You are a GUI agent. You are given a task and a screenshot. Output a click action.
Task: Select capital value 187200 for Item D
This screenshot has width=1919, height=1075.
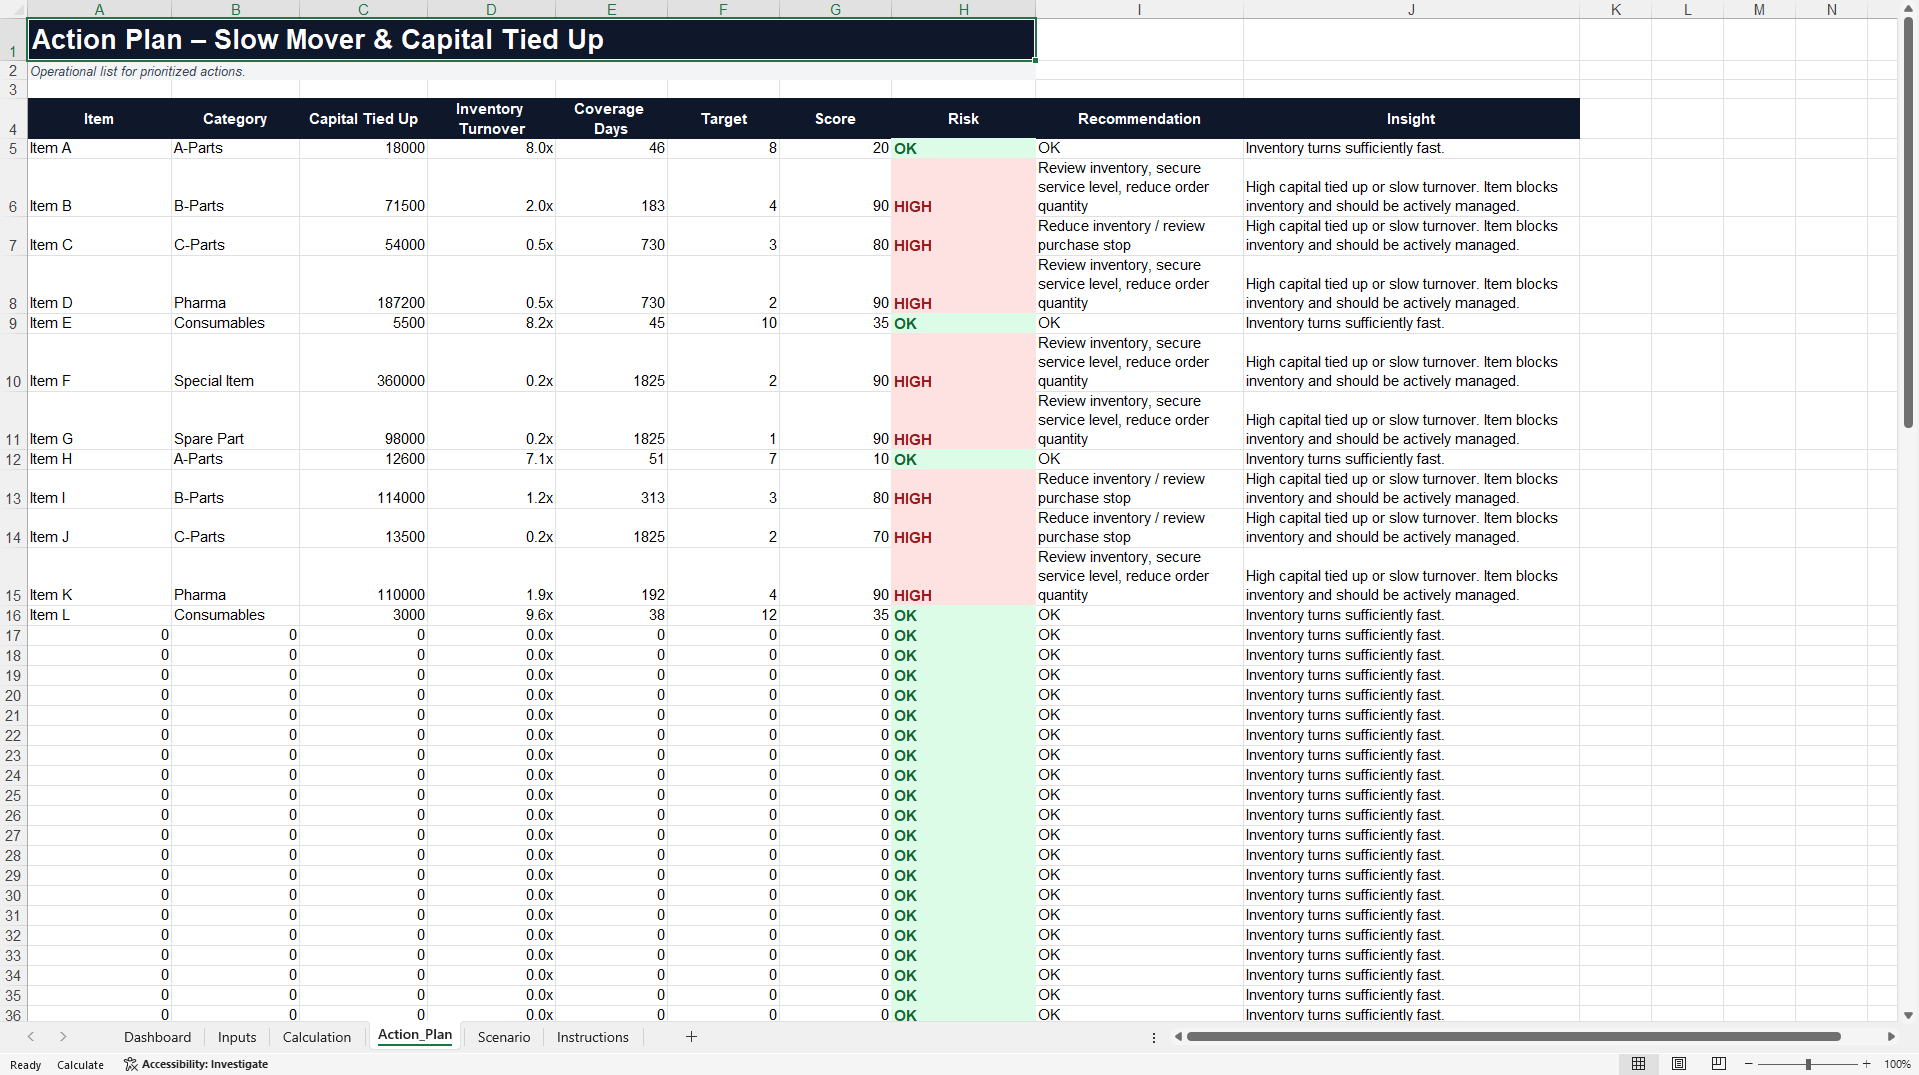[363, 285]
